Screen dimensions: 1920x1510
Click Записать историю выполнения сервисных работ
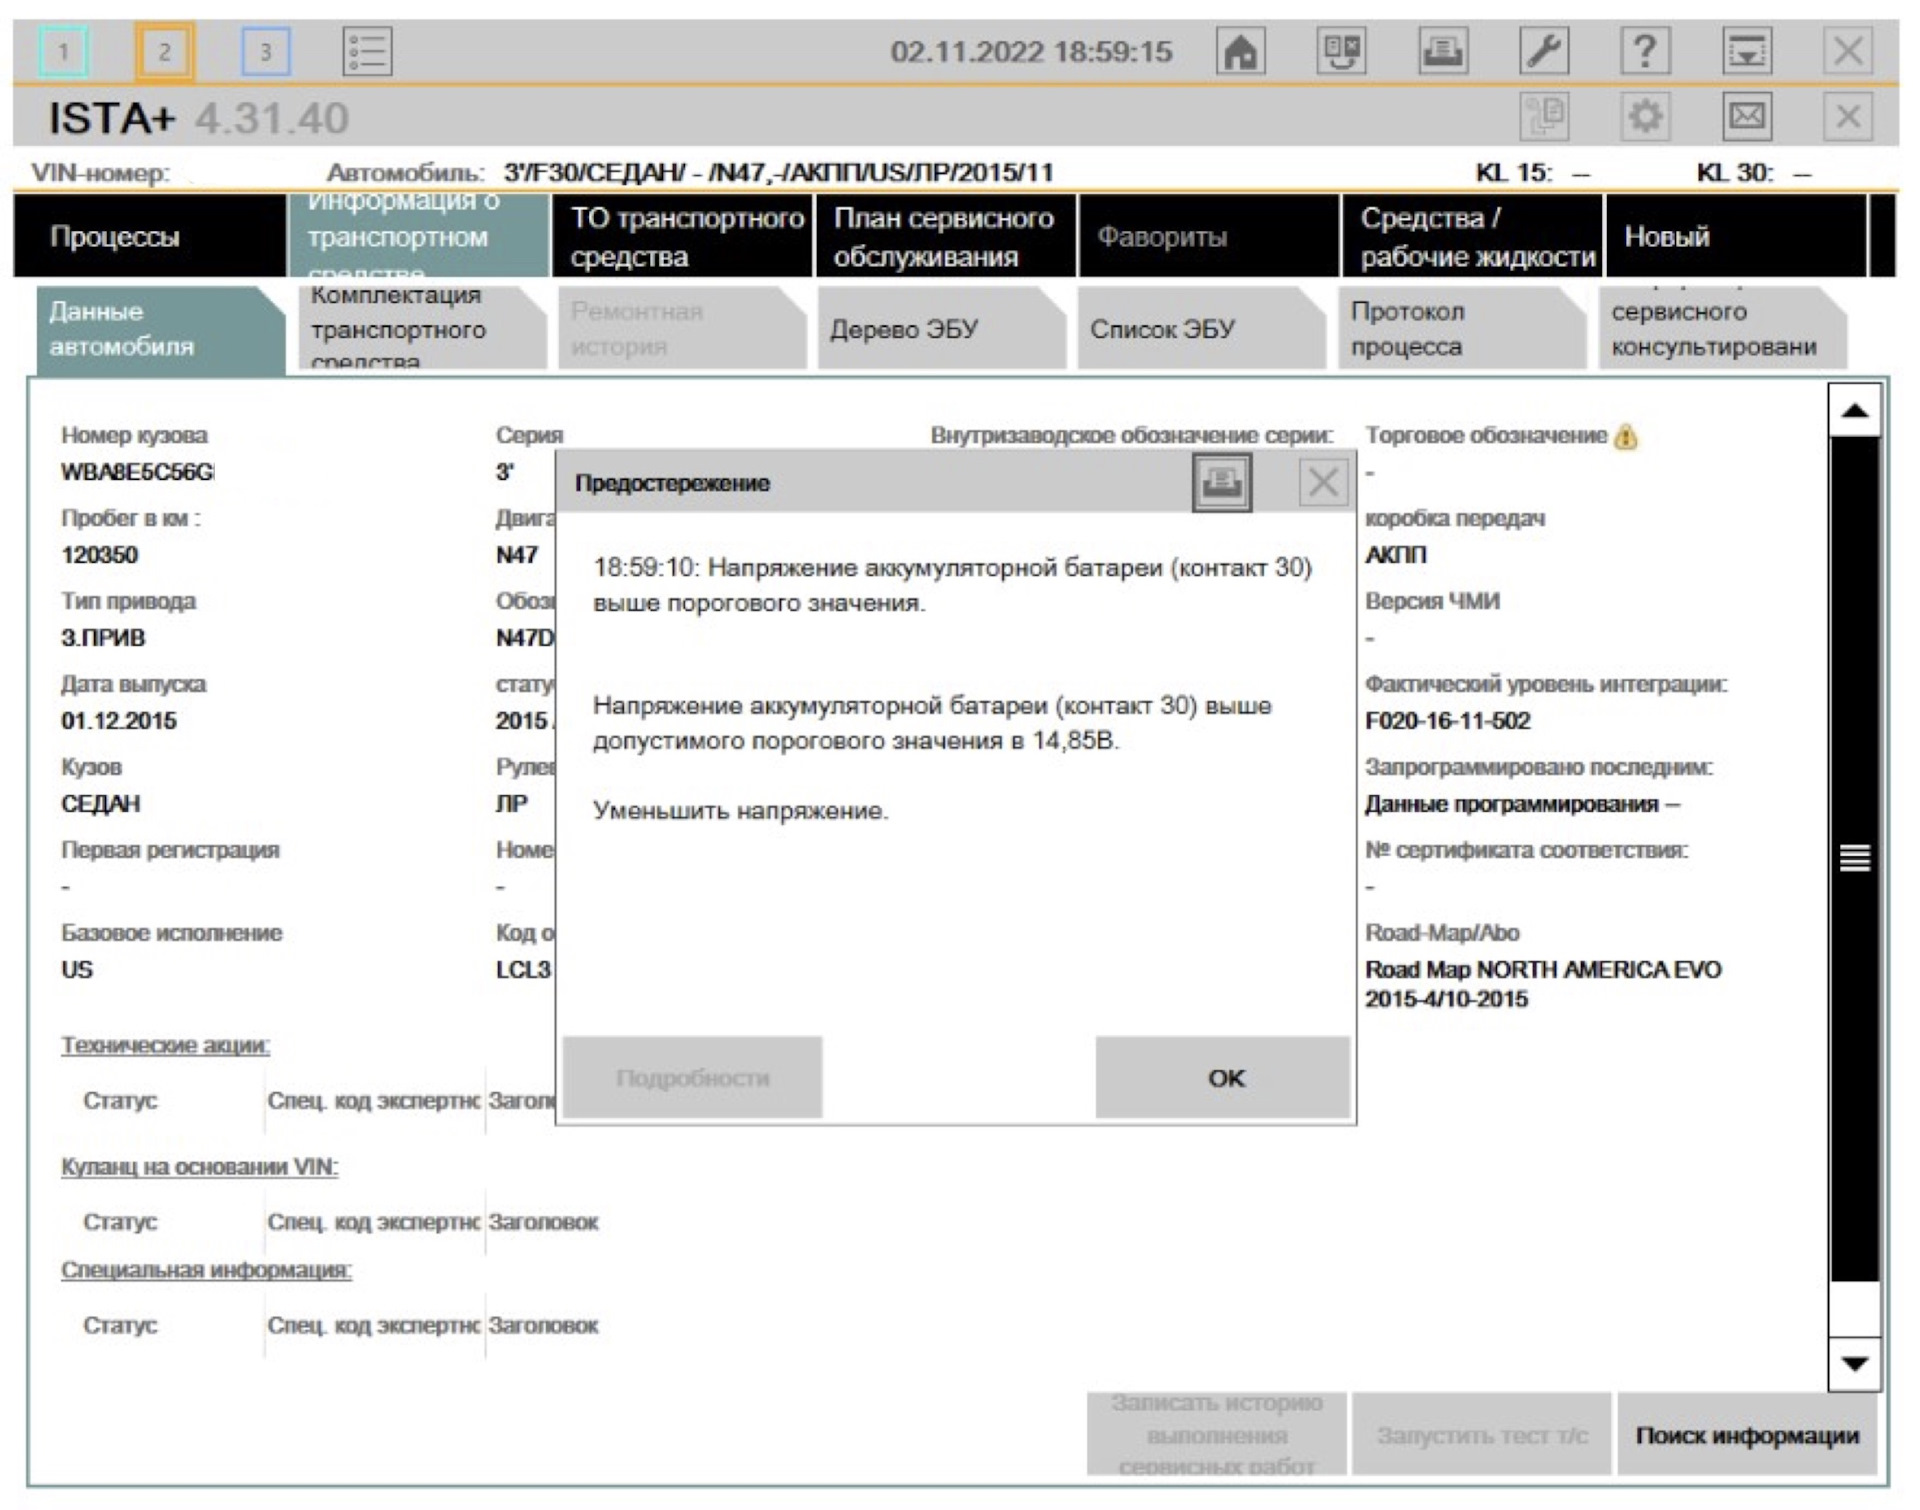(1217, 1434)
